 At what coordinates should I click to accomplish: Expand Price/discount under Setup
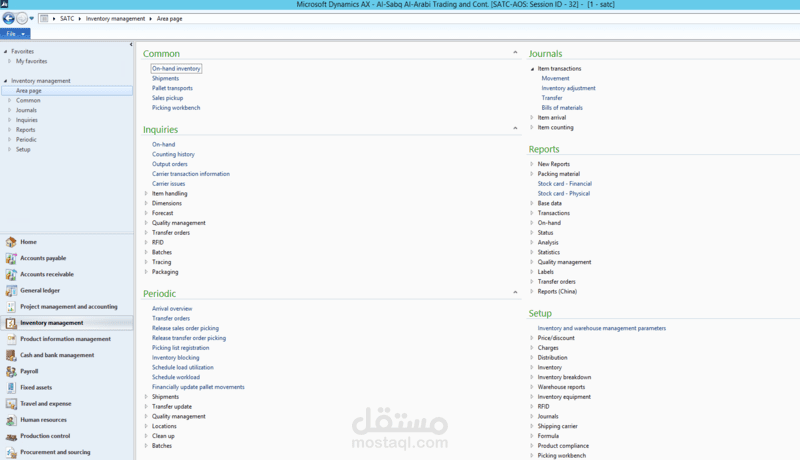tap(532, 338)
